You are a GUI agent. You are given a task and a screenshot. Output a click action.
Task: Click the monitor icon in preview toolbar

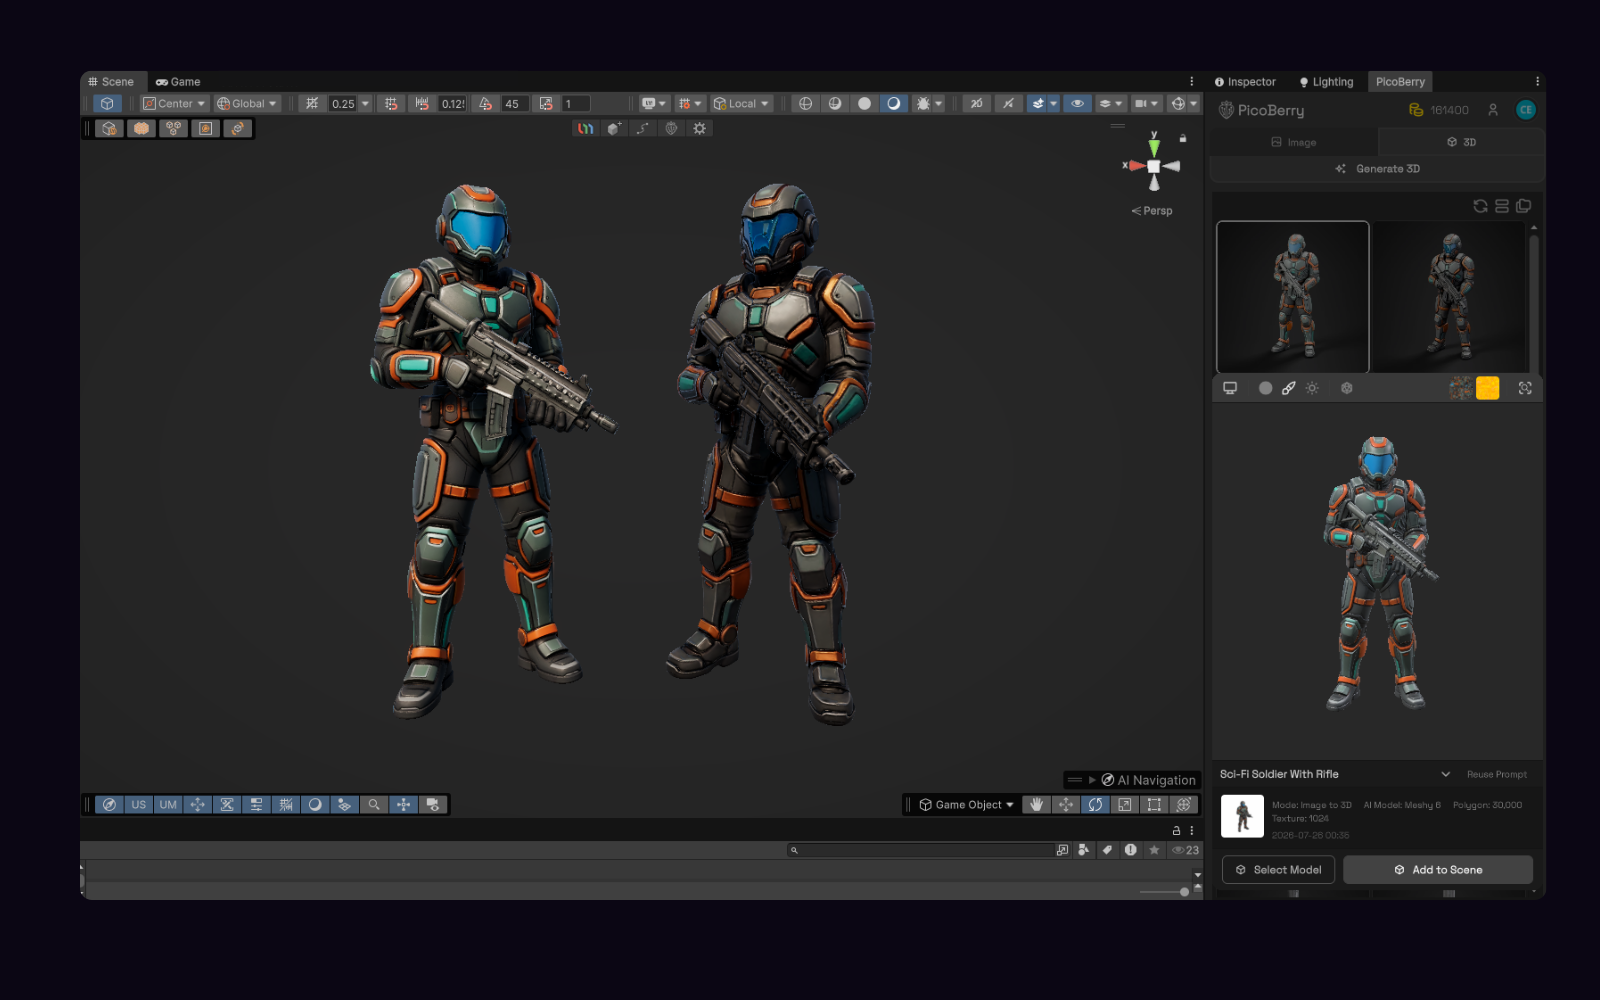[x=1230, y=388]
